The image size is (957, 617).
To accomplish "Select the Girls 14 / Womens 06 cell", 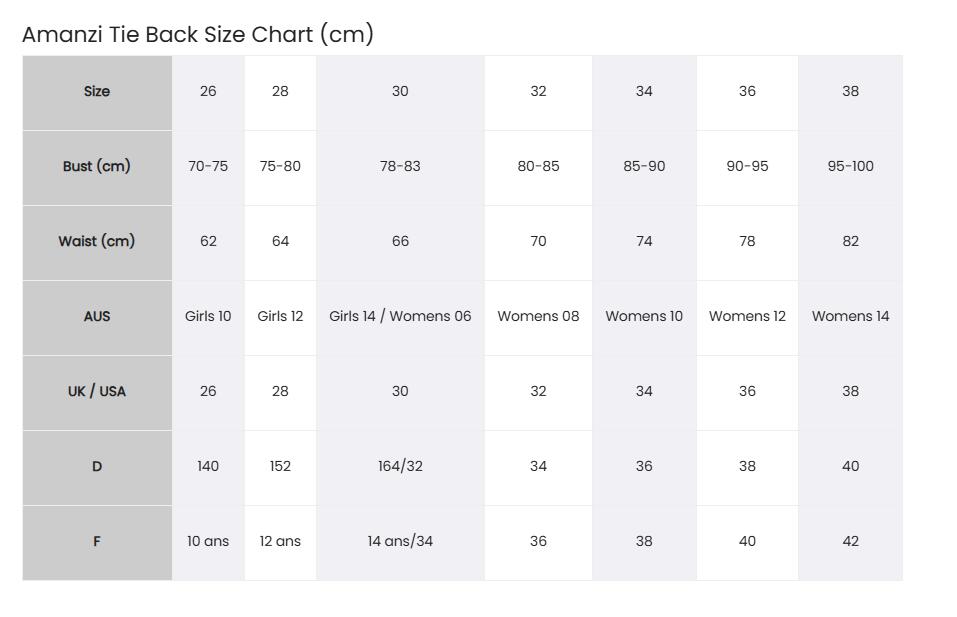I will click(400, 317).
